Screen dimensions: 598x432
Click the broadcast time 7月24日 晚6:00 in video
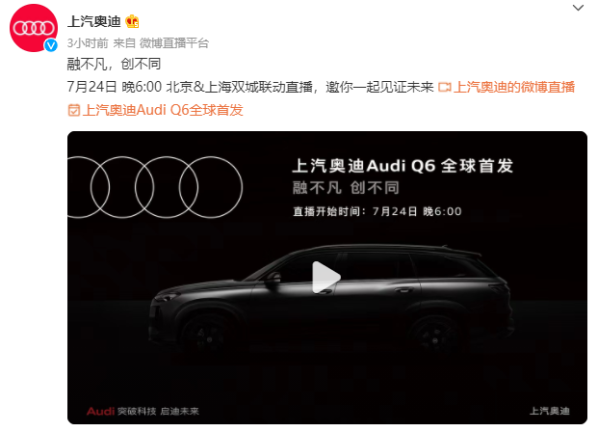tap(417, 211)
